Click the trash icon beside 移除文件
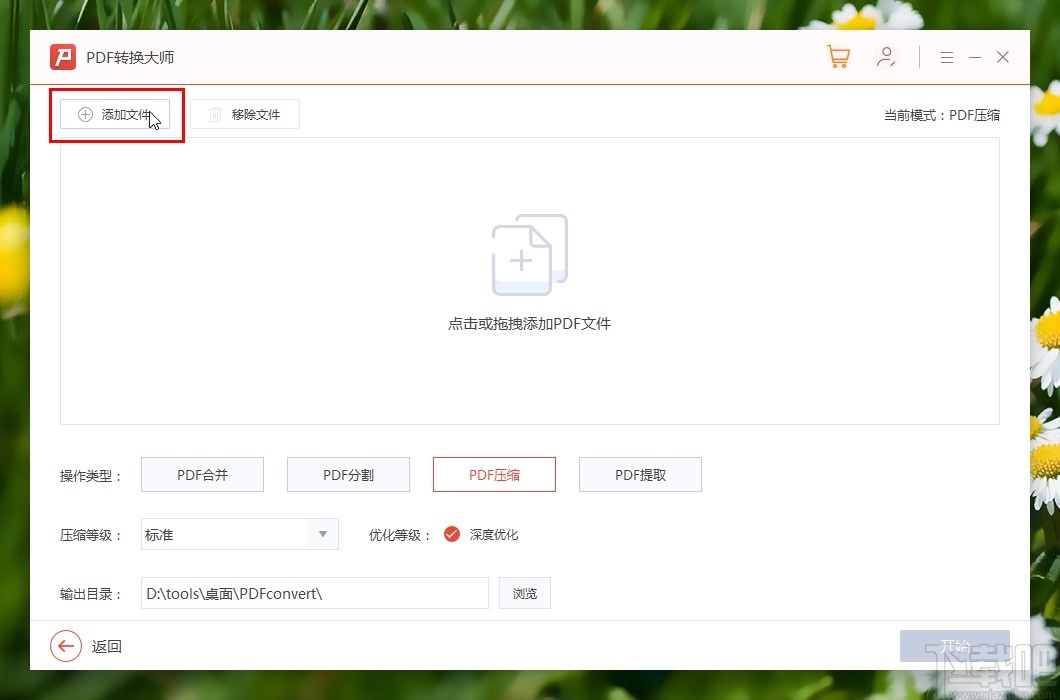This screenshot has width=1060, height=700. [215, 114]
